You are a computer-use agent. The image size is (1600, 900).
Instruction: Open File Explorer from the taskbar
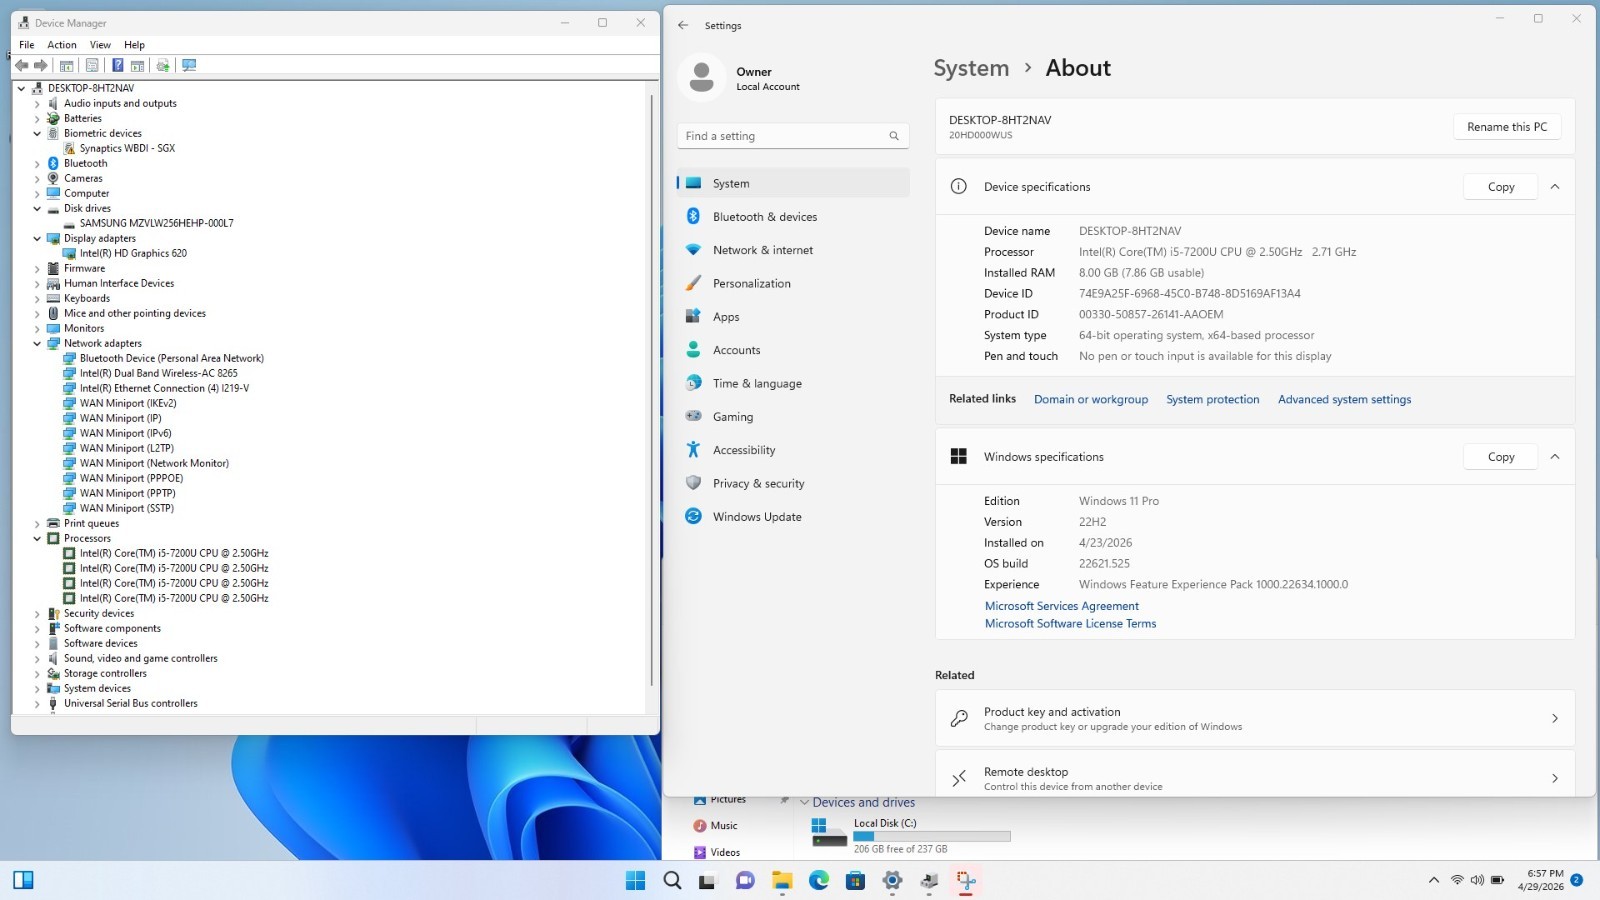pos(782,880)
